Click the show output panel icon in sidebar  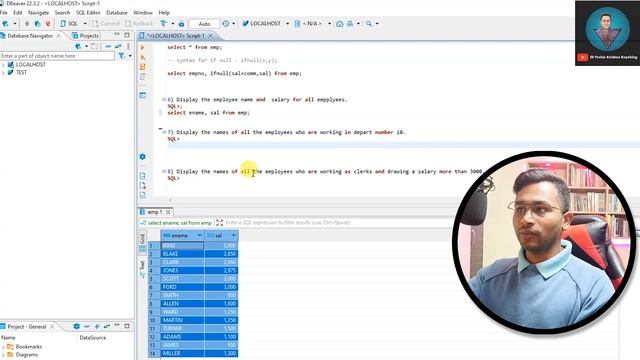(x=142, y=95)
